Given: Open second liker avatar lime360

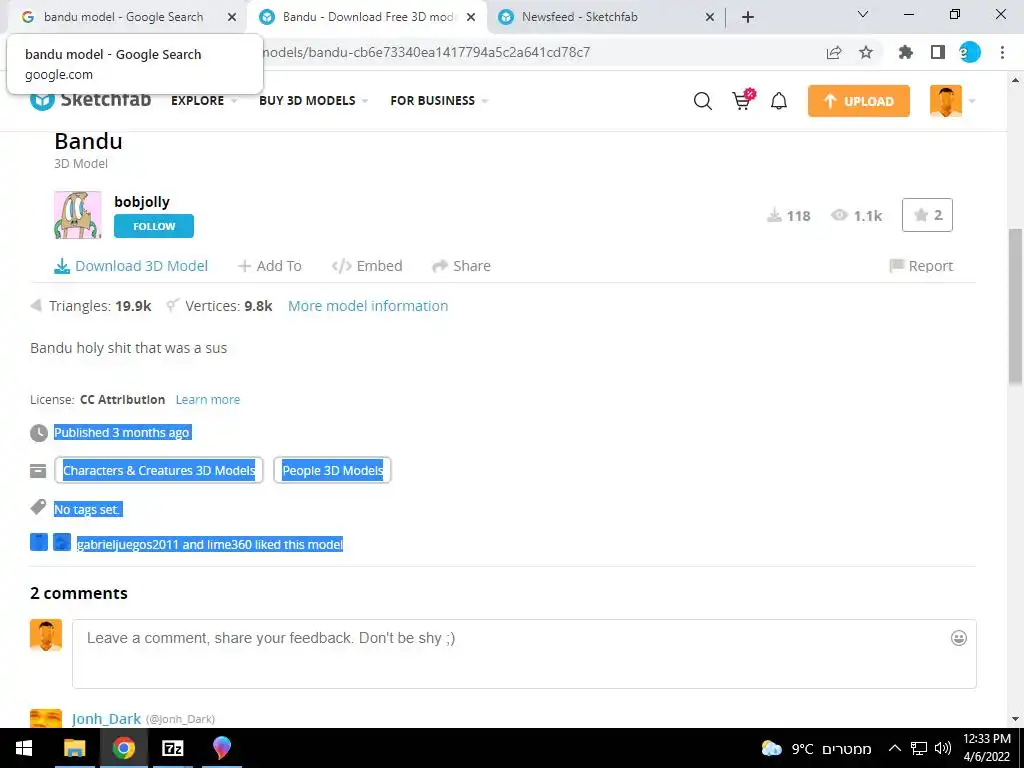Looking at the screenshot, I should click(x=62, y=542).
